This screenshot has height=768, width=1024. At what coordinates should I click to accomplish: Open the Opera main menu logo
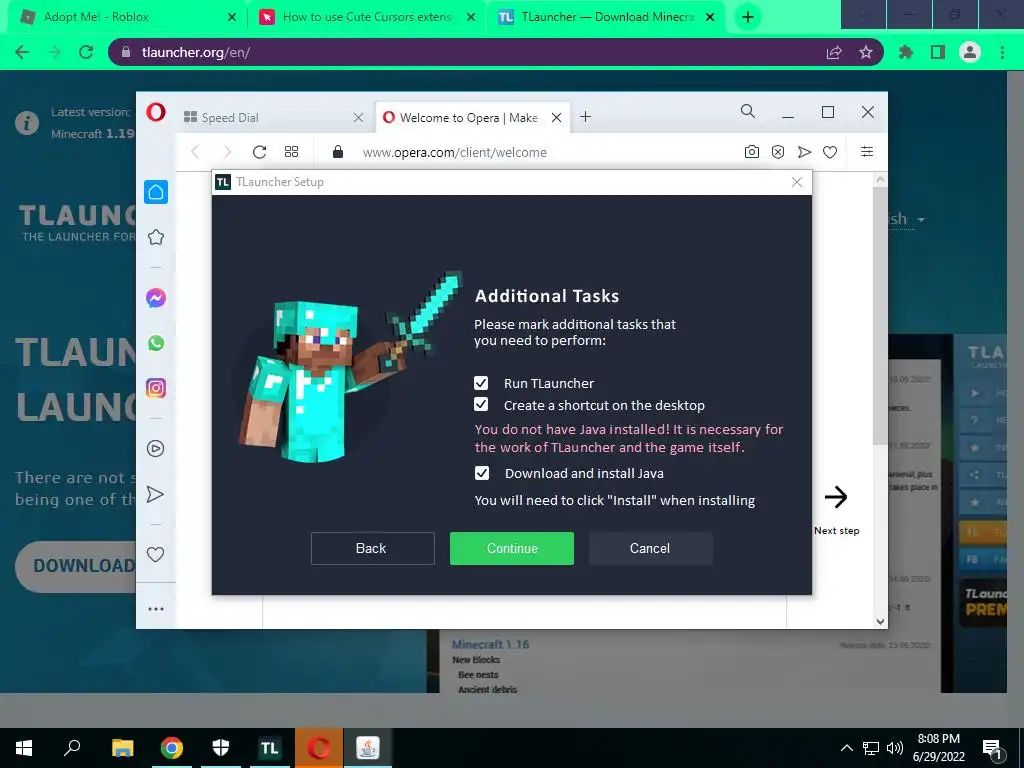click(155, 112)
